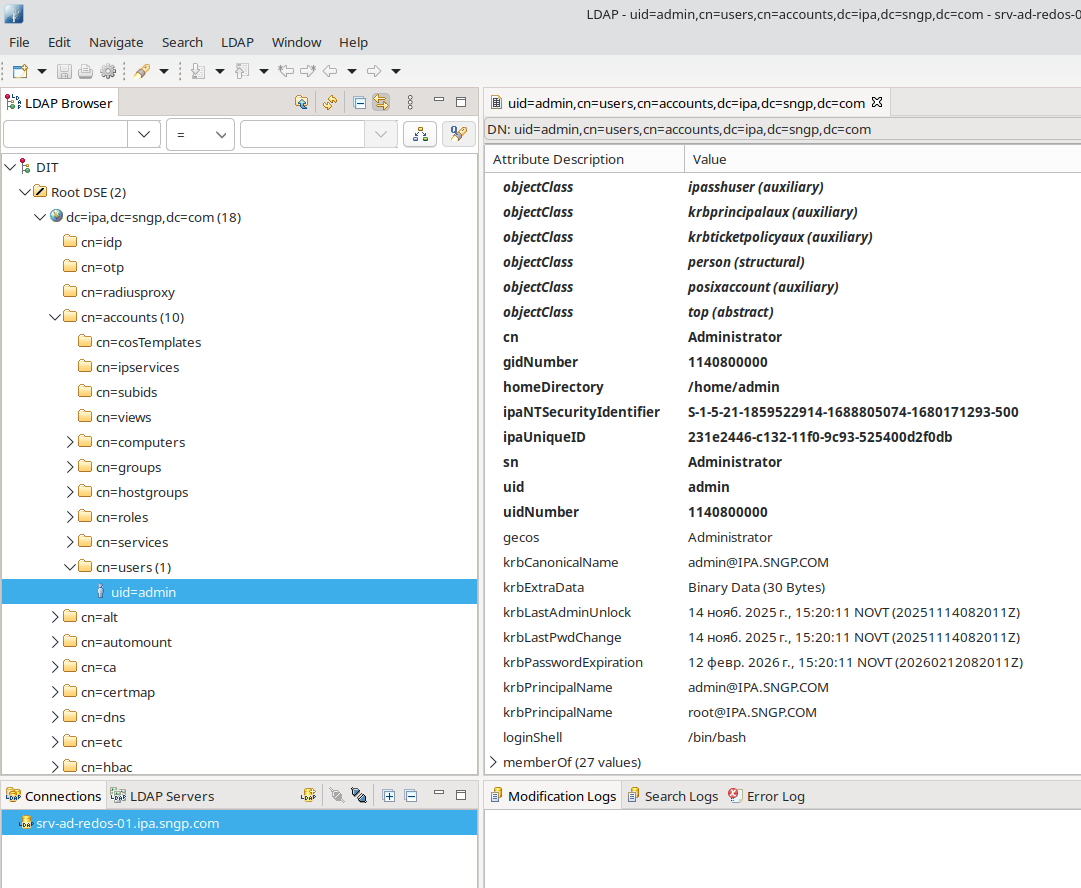Refresh the LDAP Browser tree

pyautogui.click(x=330, y=101)
